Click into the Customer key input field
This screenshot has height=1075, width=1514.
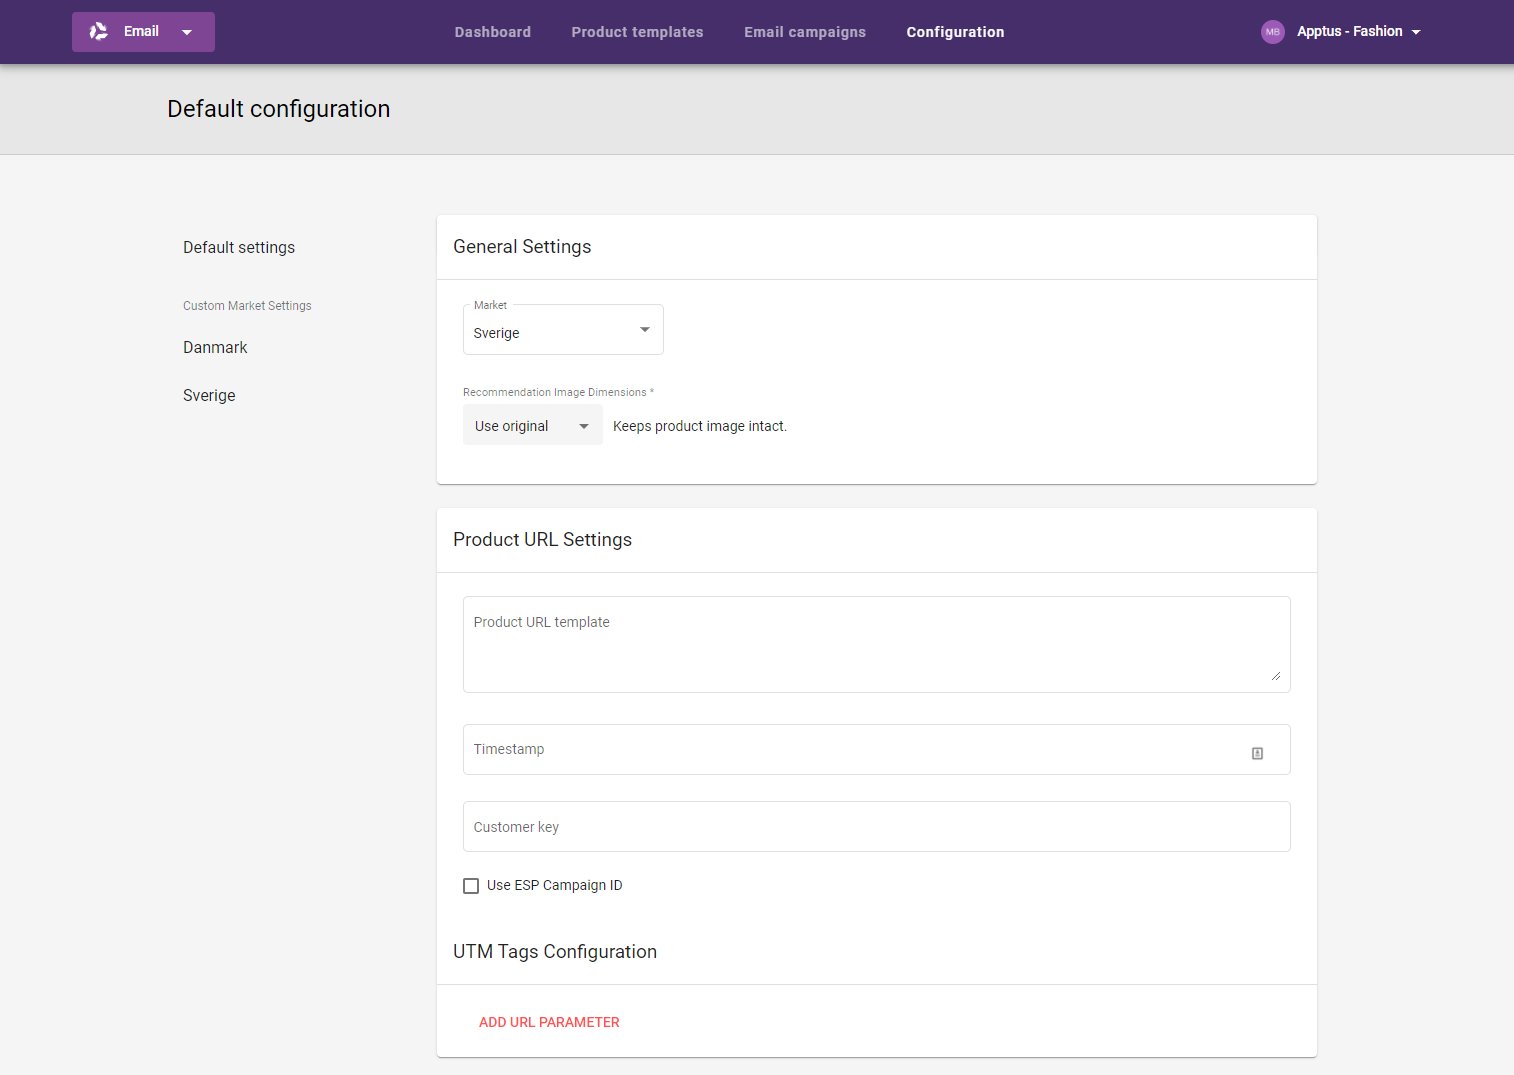point(876,826)
